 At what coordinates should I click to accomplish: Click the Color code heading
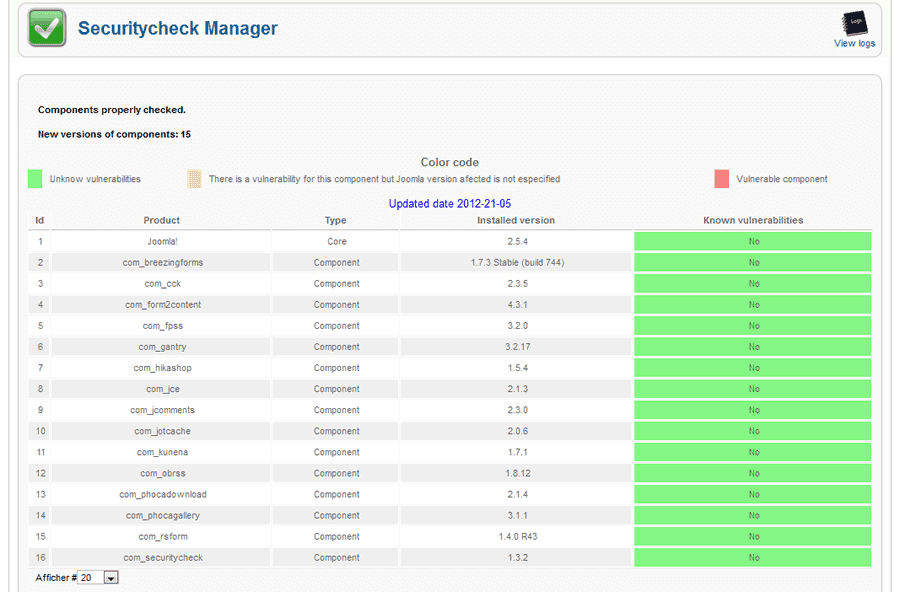449,162
